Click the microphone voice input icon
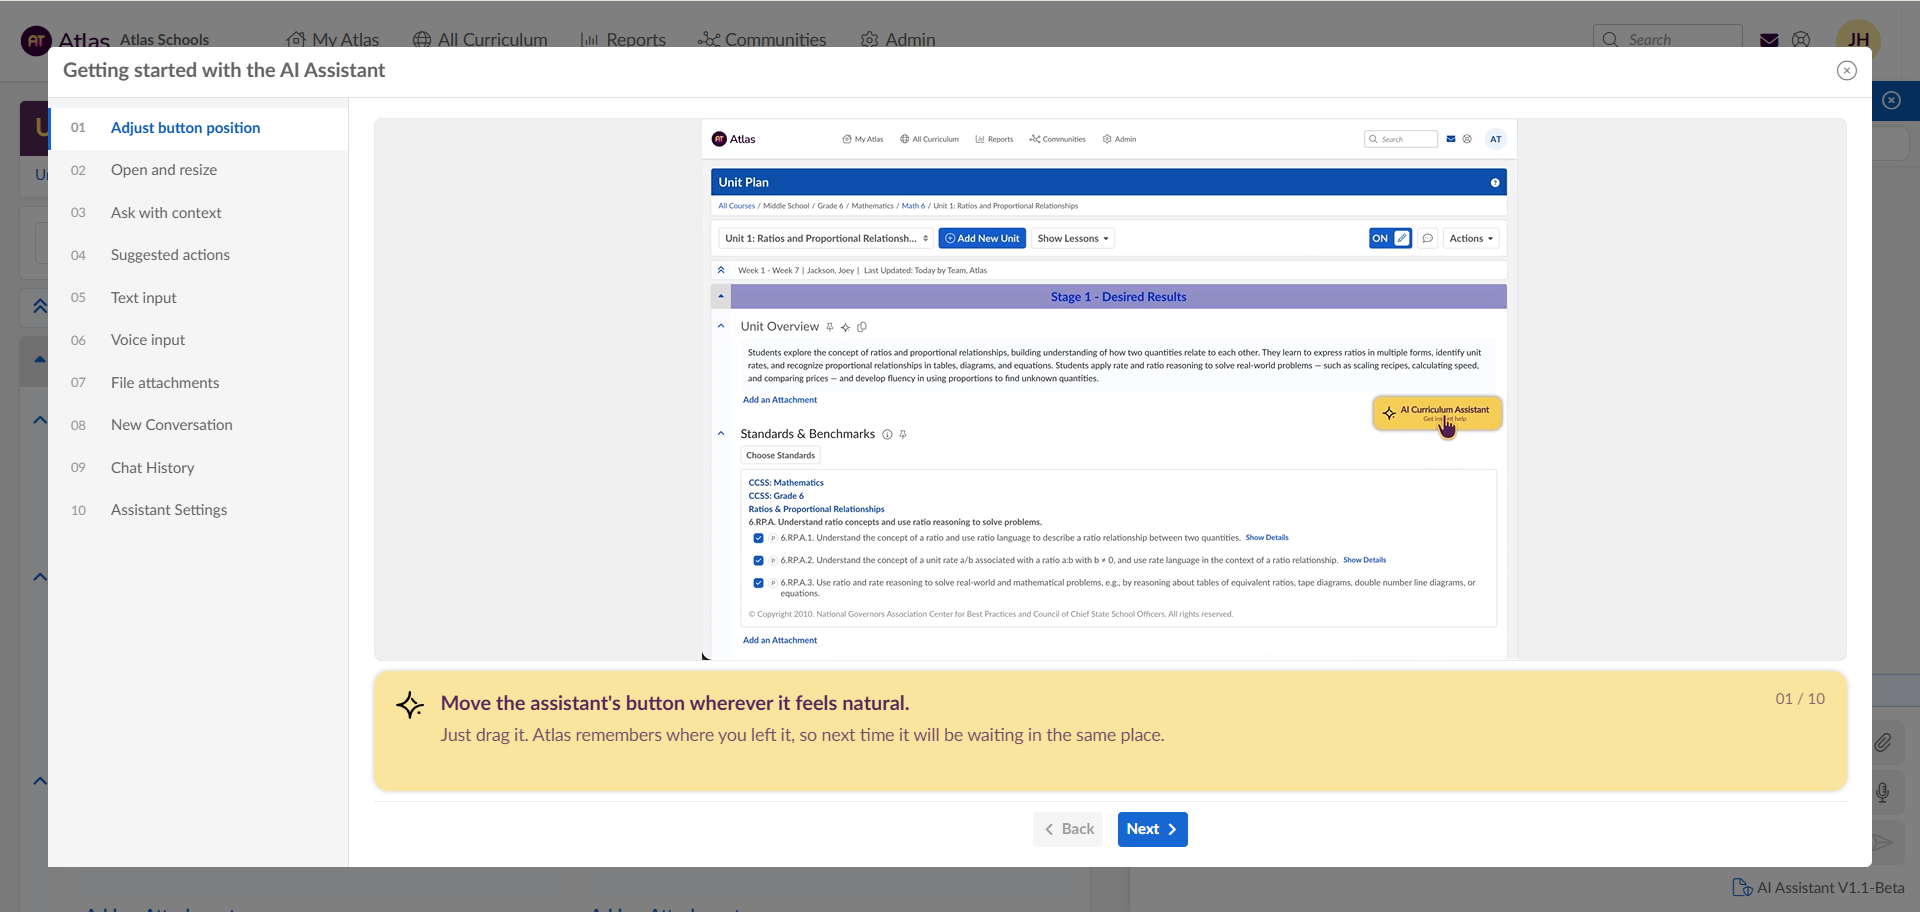1920x912 pixels. pyautogui.click(x=1883, y=792)
